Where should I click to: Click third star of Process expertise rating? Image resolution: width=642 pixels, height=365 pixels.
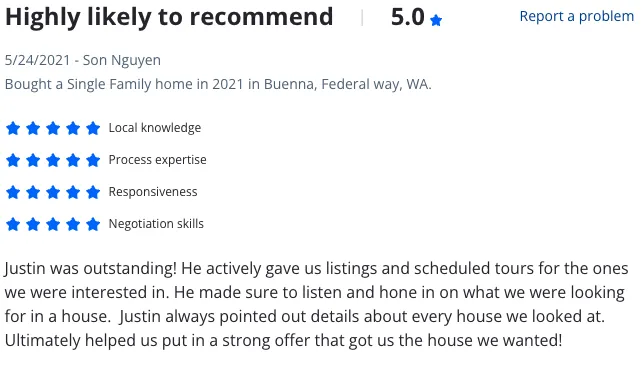[x=53, y=160]
